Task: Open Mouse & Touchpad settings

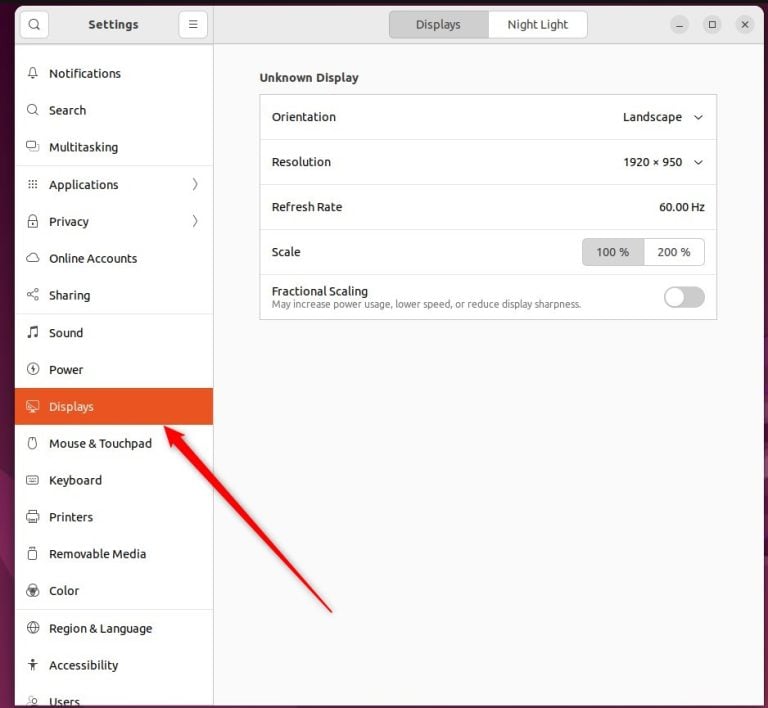Action: 114,443
